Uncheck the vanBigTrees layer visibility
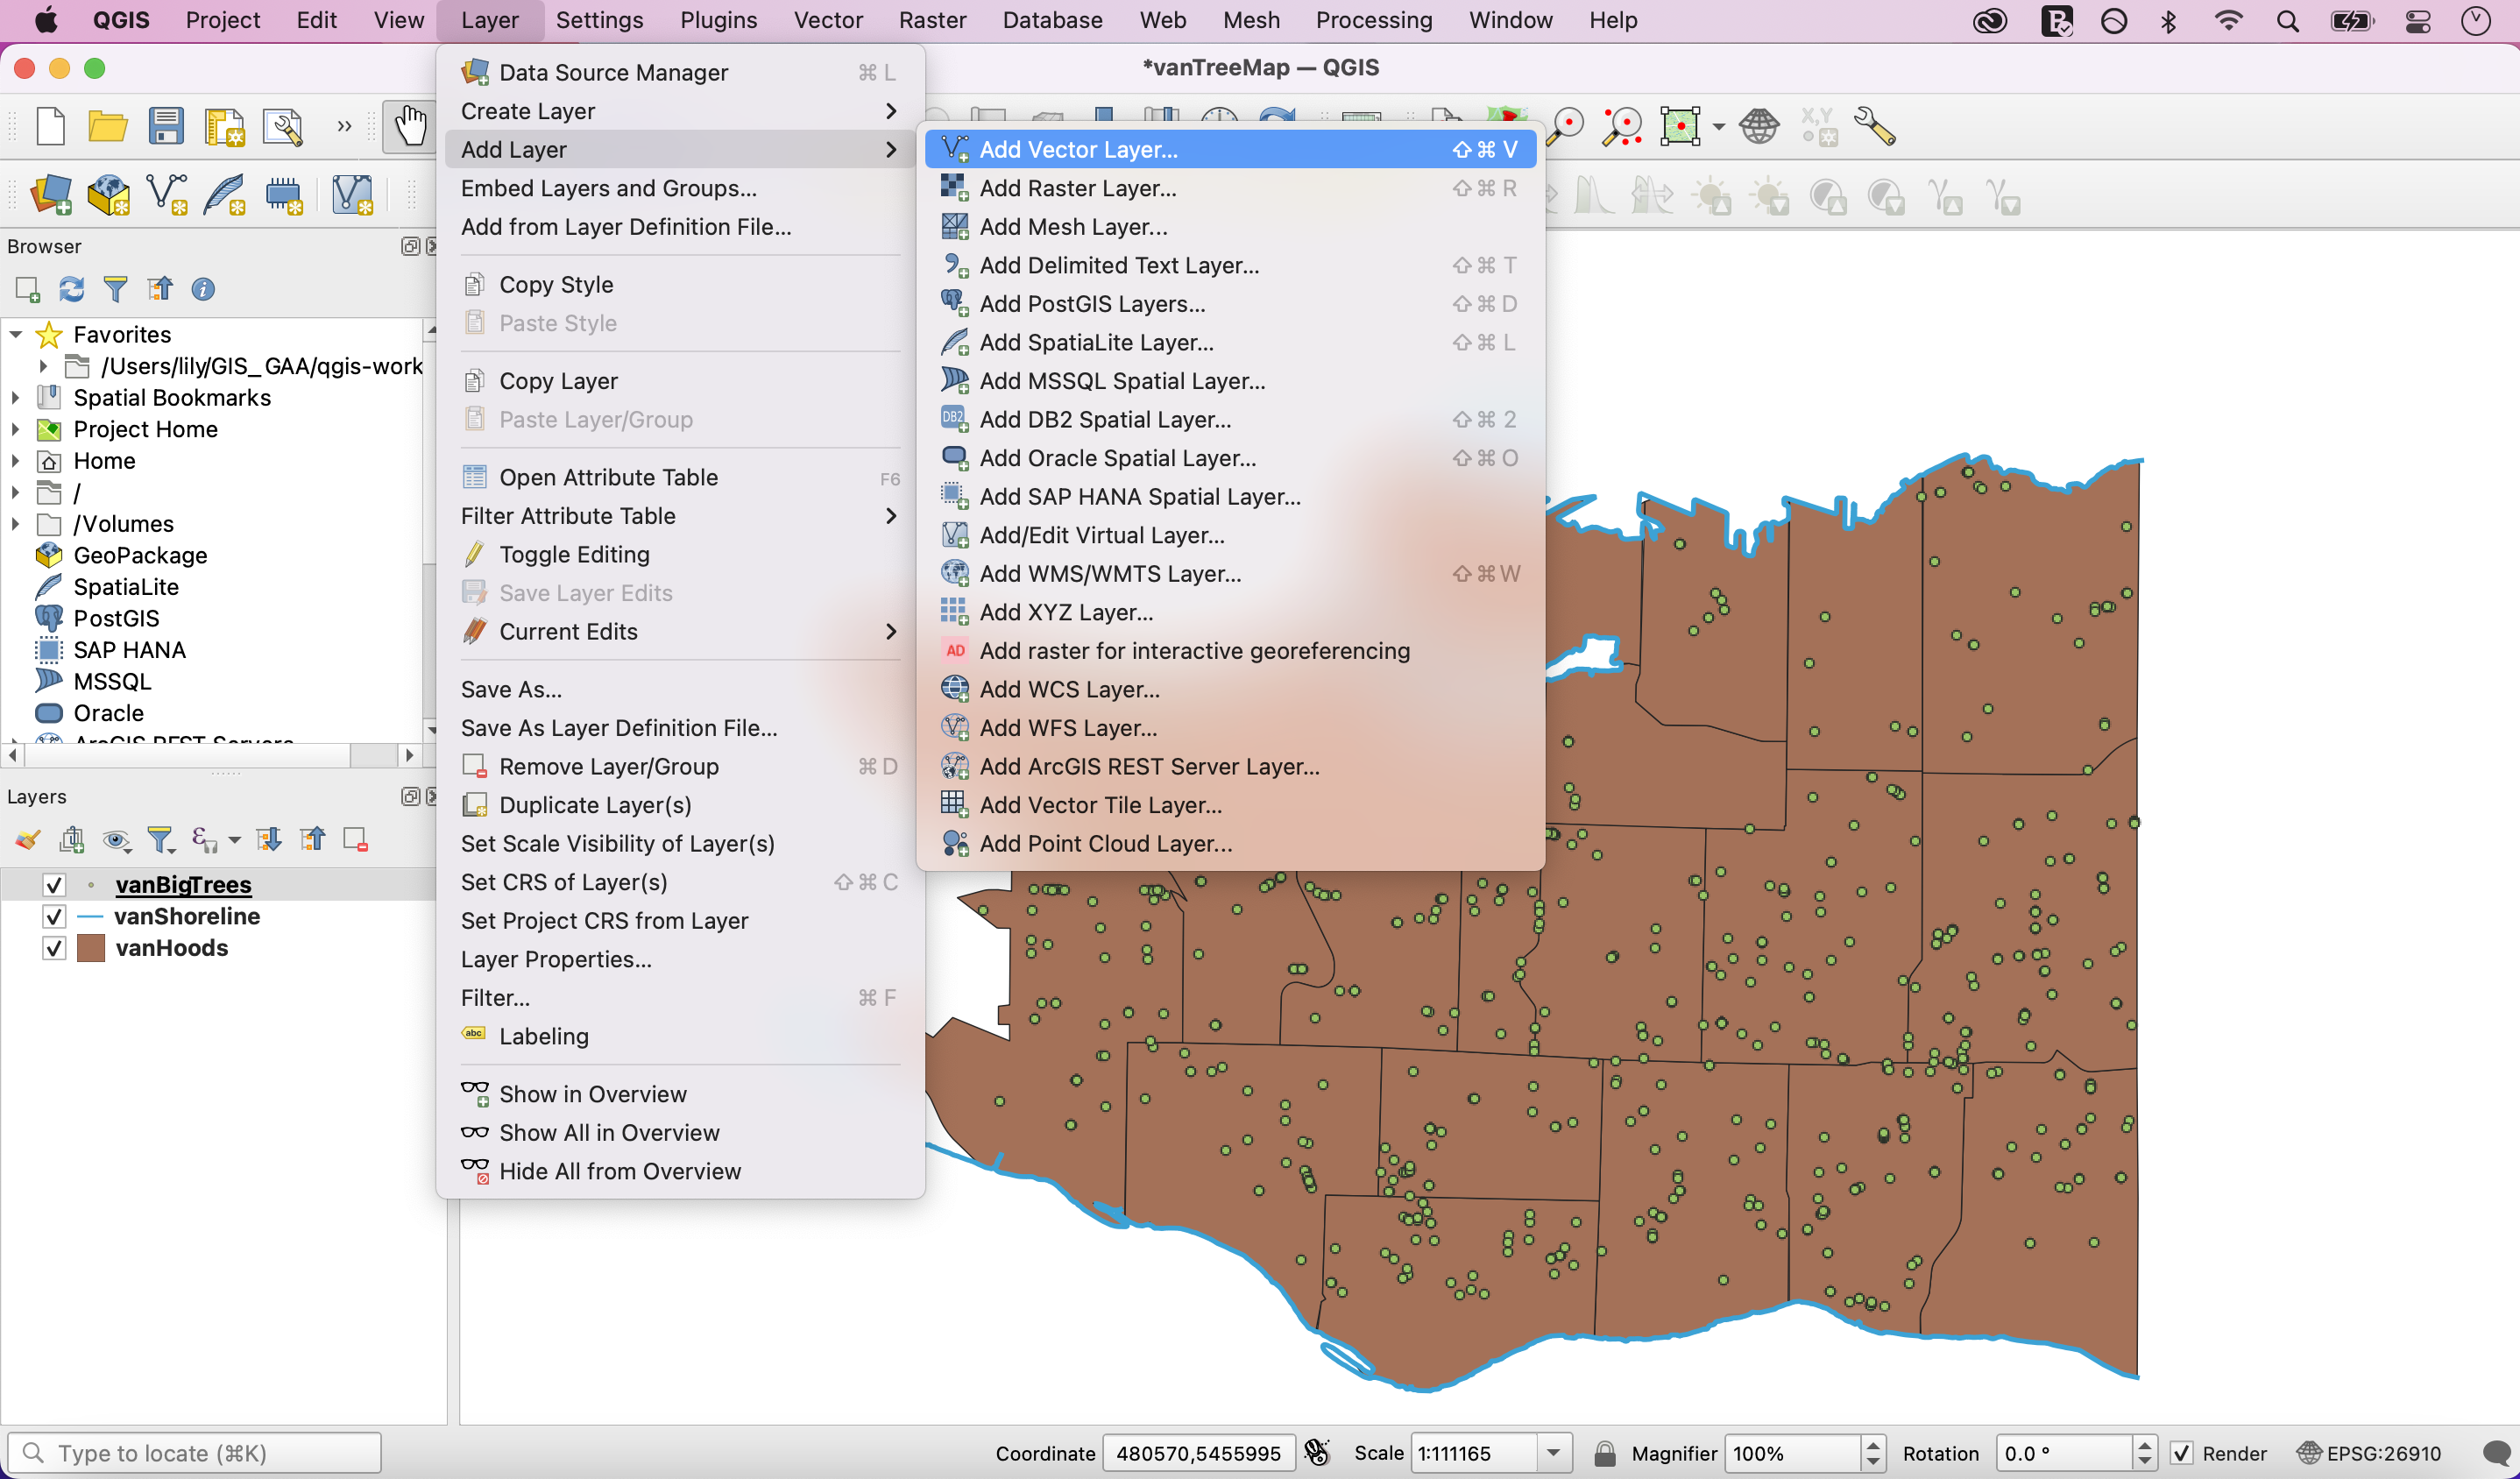 click(x=54, y=885)
